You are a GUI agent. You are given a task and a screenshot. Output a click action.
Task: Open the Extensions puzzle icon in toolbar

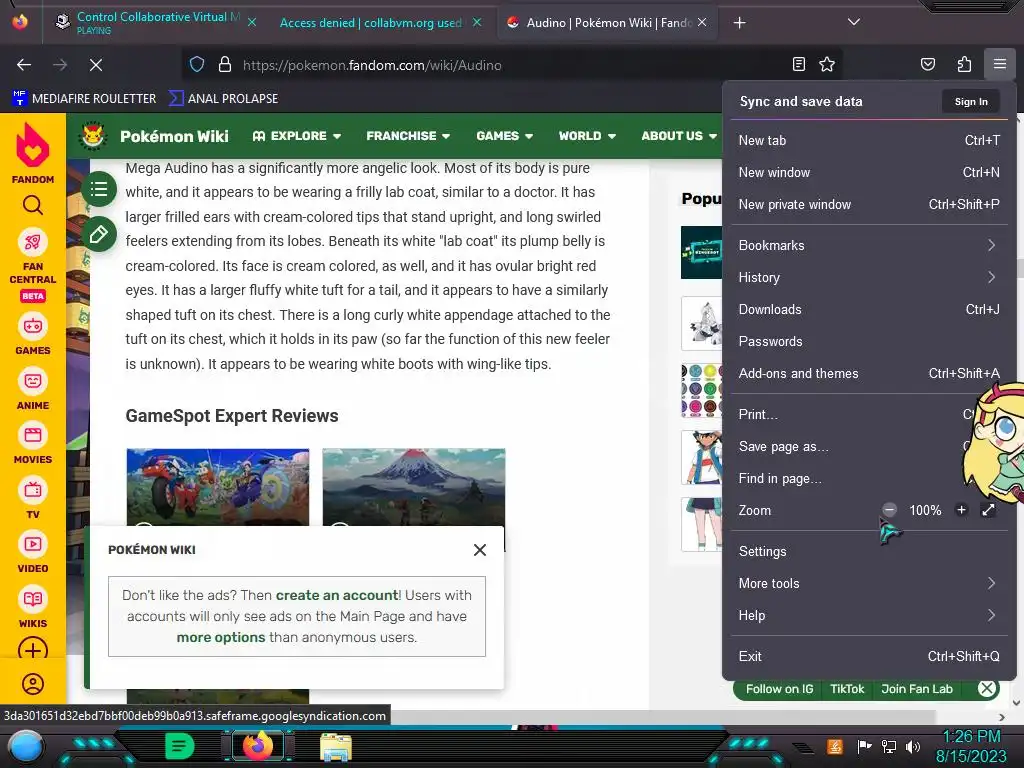[x=964, y=64]
